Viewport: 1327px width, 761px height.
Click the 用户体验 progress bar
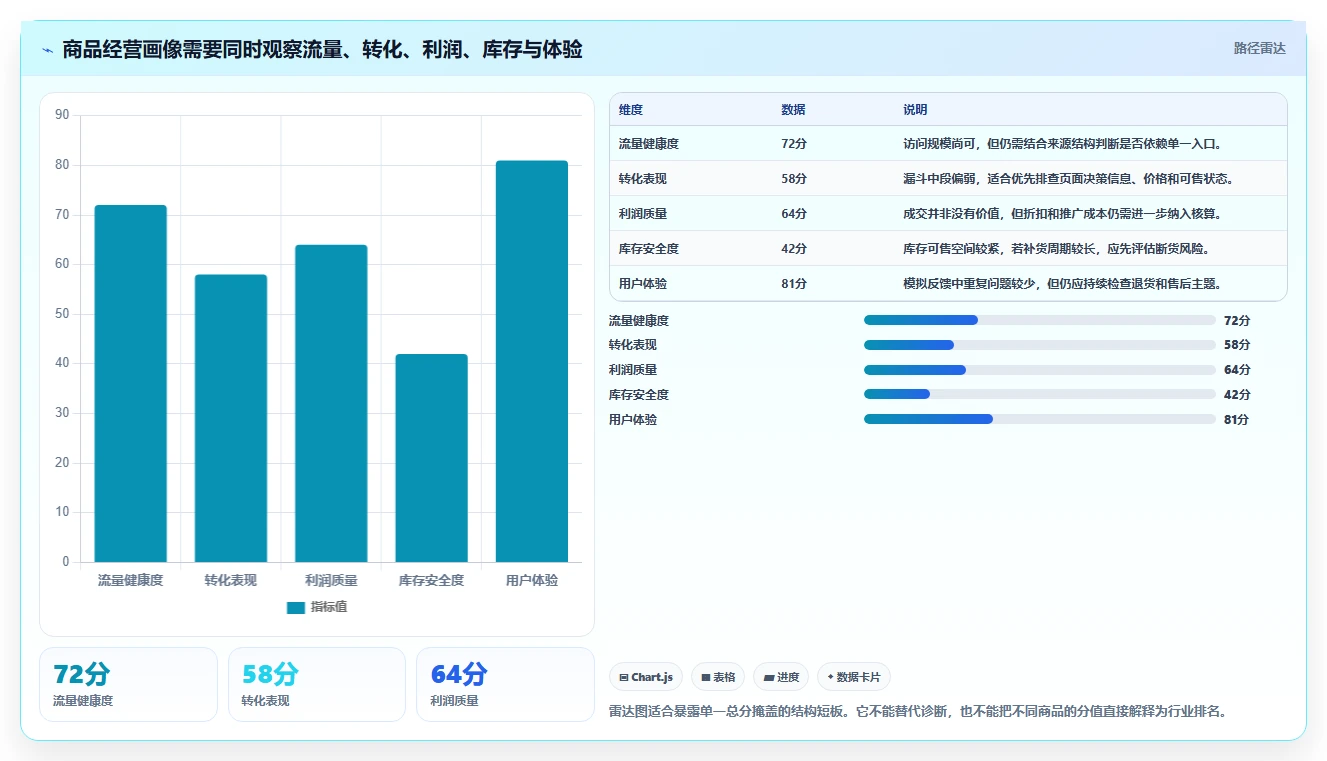(x=1039, y=420)
